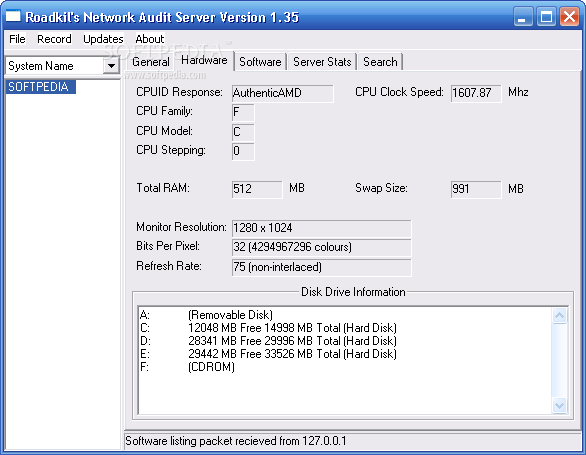Click the Refresh Rate field

[321, 267]
